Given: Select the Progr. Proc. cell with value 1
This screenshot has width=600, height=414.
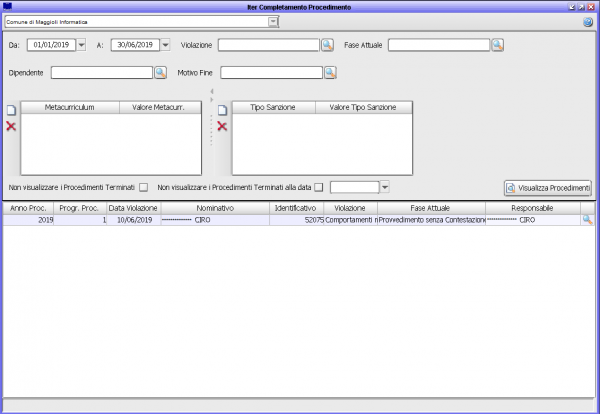Looking at the screenshot, I should (80, 220).
